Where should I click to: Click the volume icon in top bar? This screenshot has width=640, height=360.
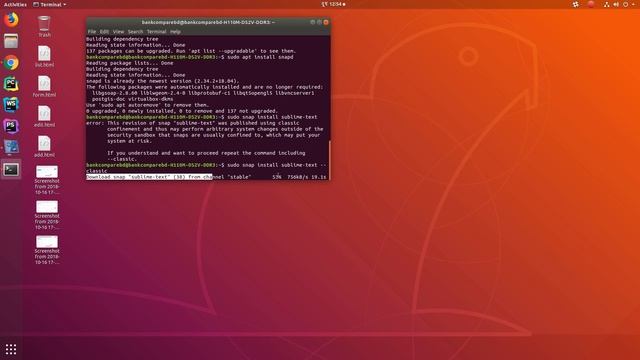pyautogui.click(x=616, y=4)
